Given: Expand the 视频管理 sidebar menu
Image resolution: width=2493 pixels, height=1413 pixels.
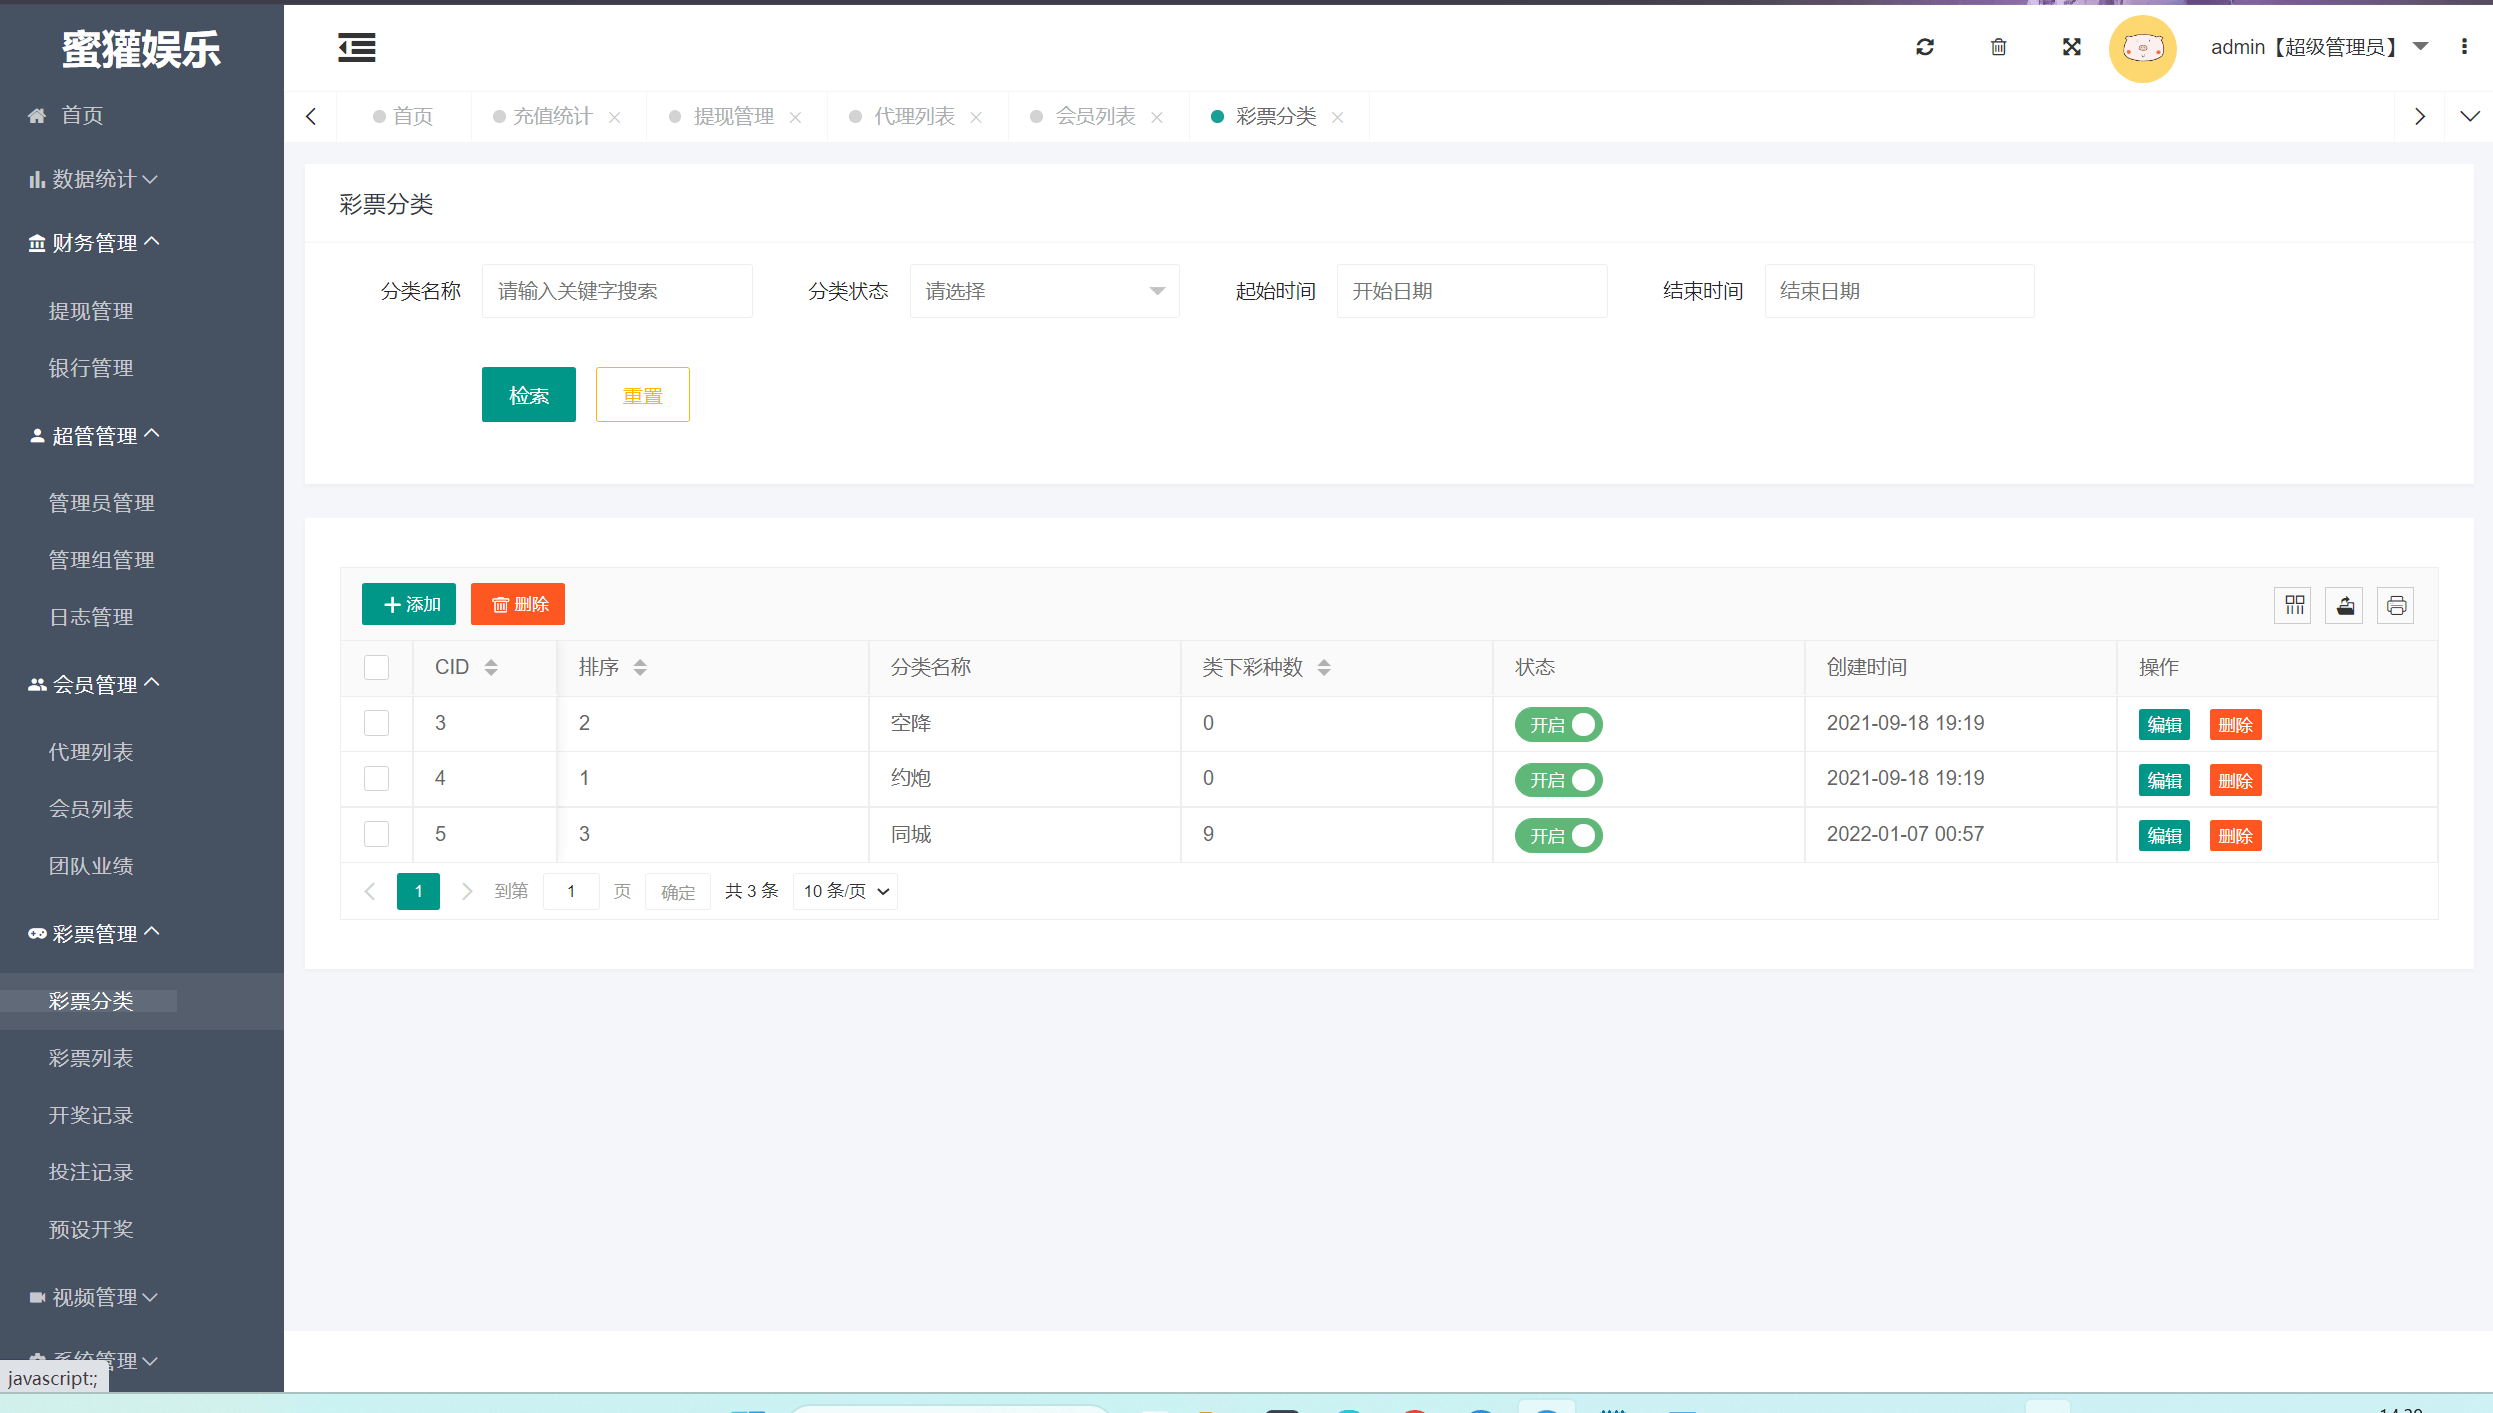Looking at the screenshot, I should point(93,1297).
